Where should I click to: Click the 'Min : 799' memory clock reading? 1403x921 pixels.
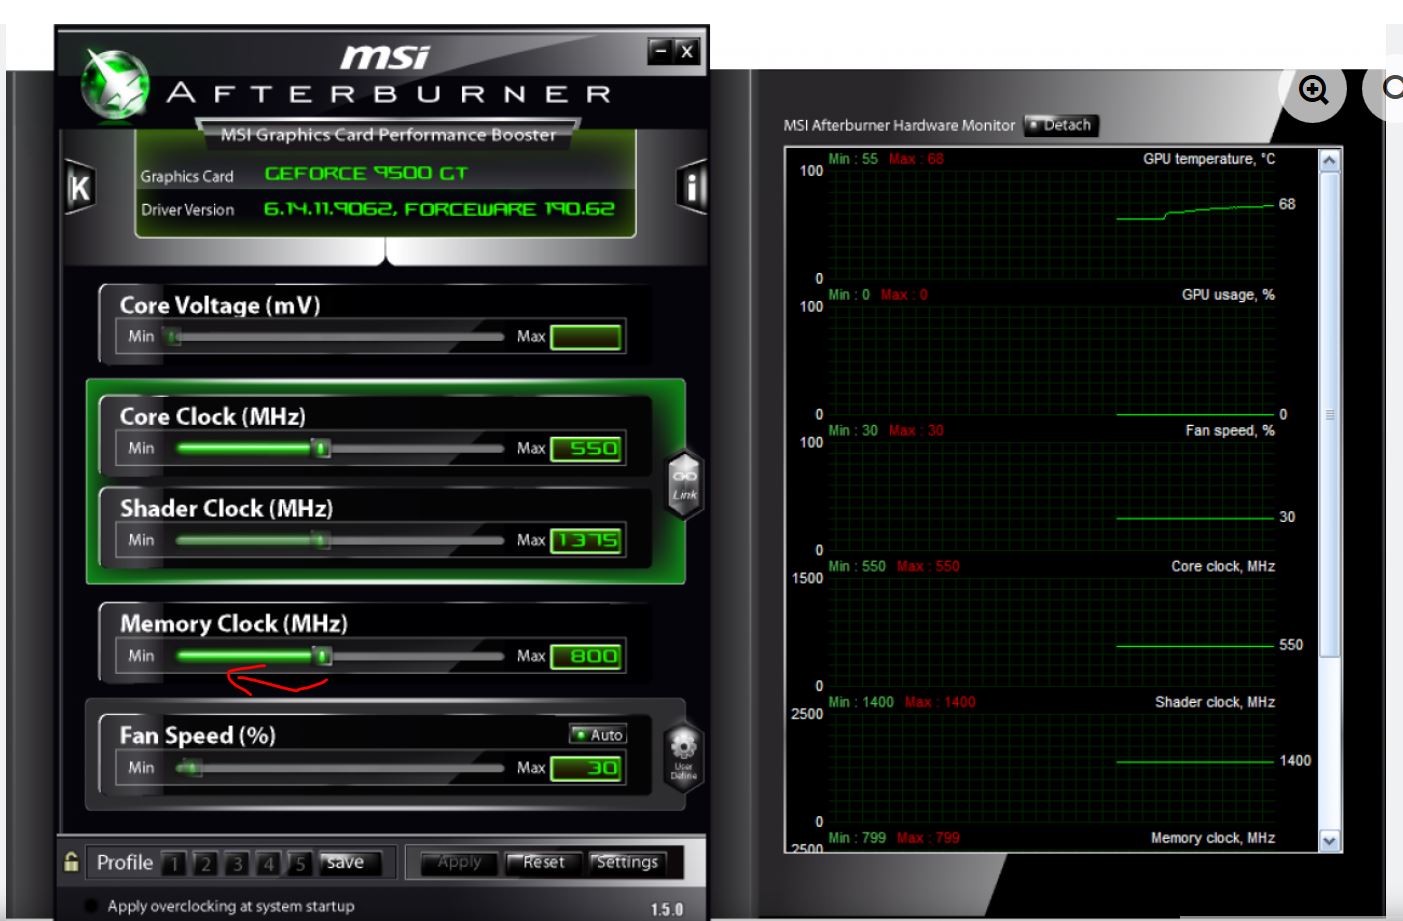pos(857,838)
